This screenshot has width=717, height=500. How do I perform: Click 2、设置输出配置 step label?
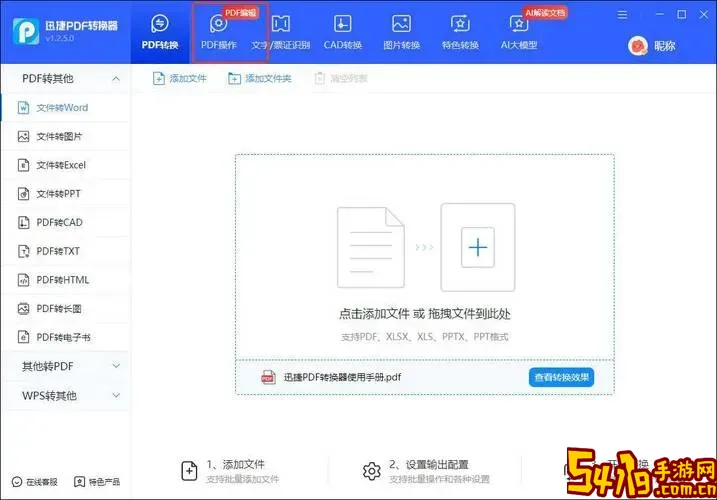[x=428, y=465]
